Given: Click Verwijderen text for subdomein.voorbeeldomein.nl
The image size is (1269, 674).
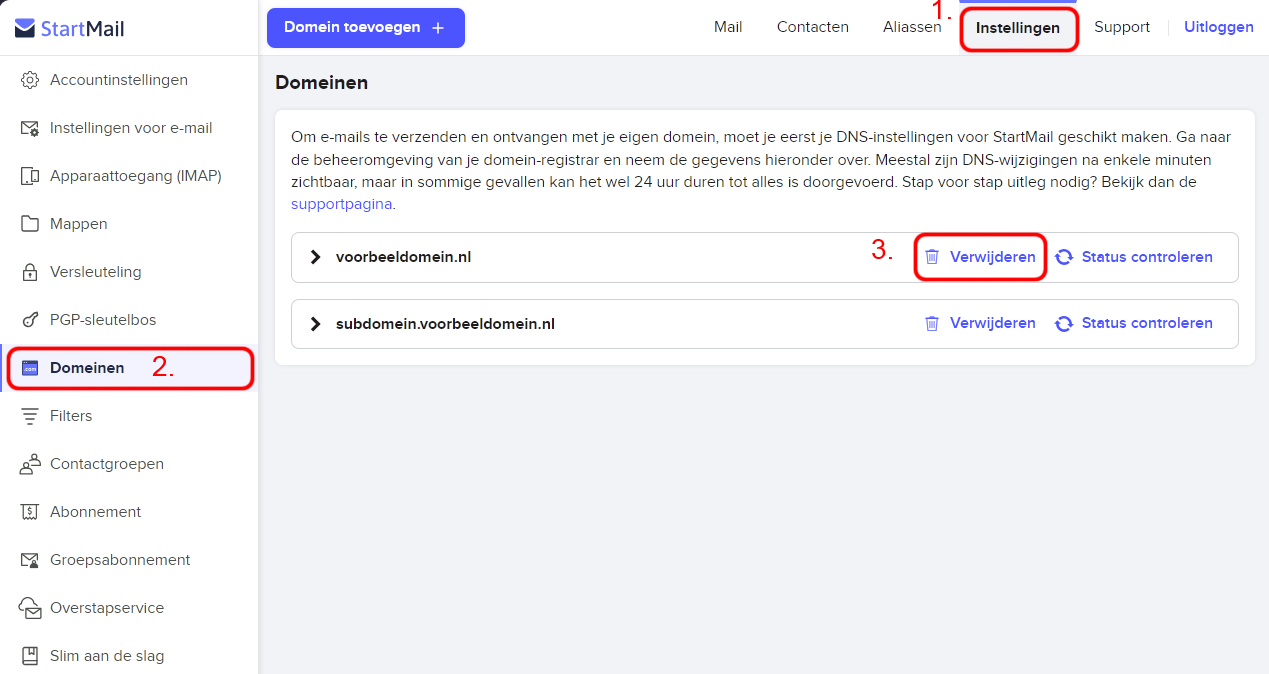Looking at the screenshot, I should (x=993, y=323).
